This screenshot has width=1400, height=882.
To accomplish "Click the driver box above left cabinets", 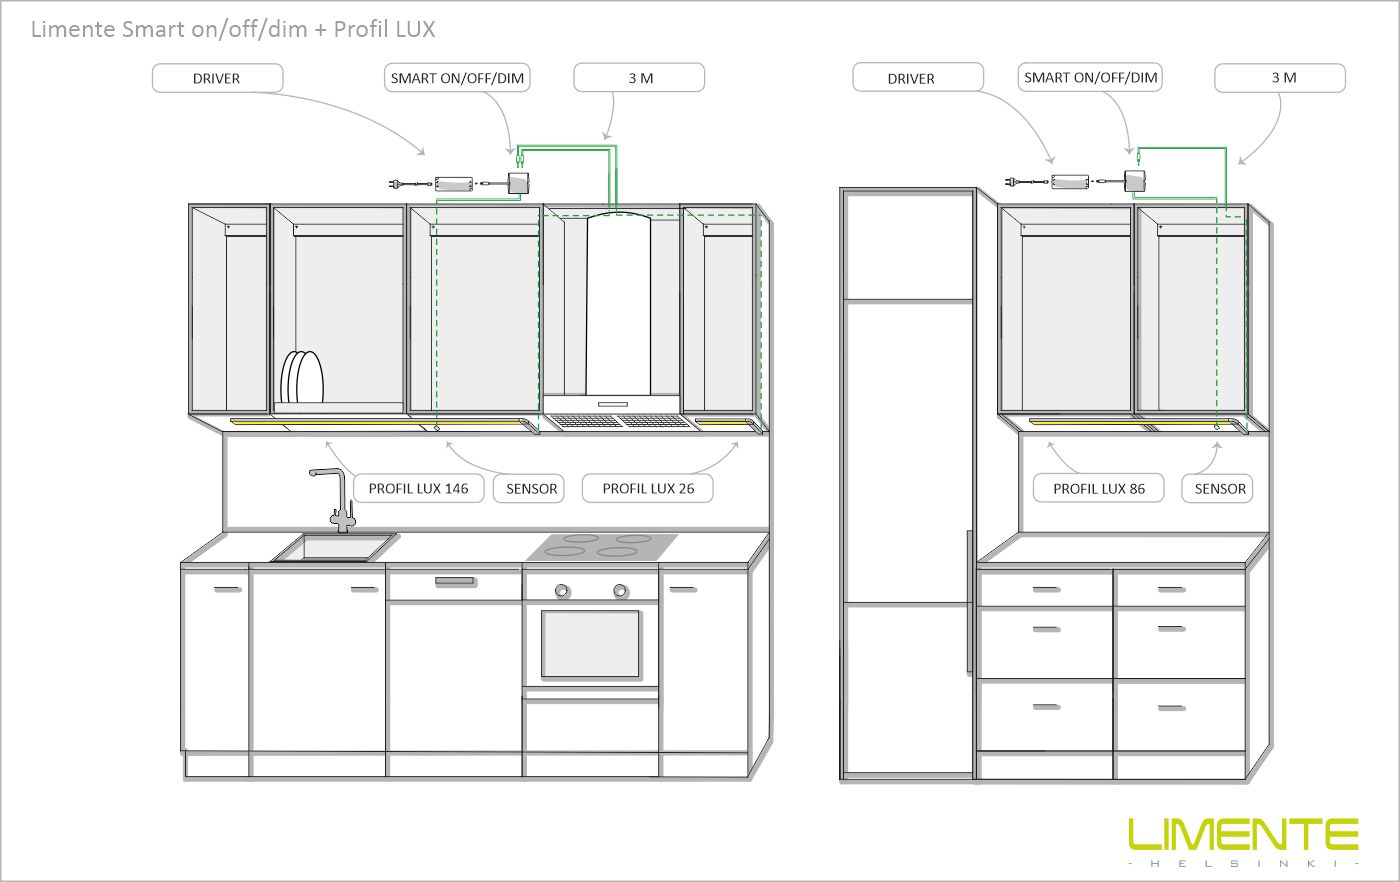I will point(454,184).
